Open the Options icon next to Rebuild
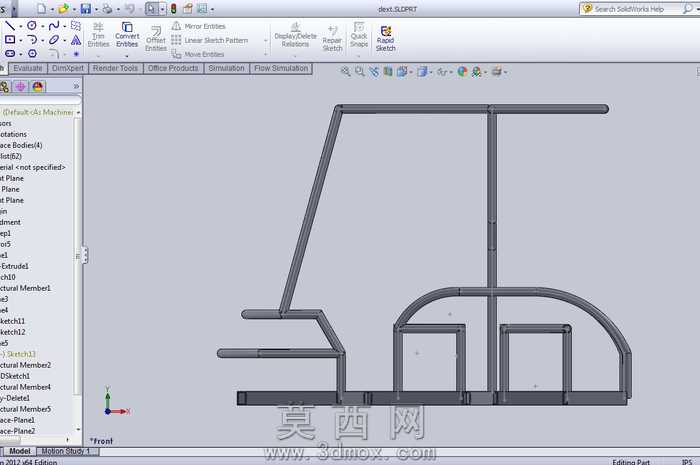700x465 pixels. coord(188,8)
